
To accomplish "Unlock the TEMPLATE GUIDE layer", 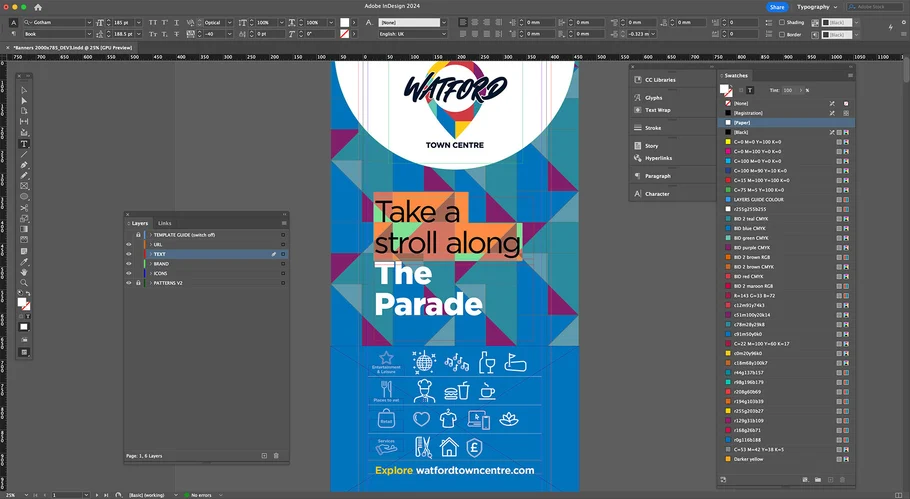I will [138, 235].
